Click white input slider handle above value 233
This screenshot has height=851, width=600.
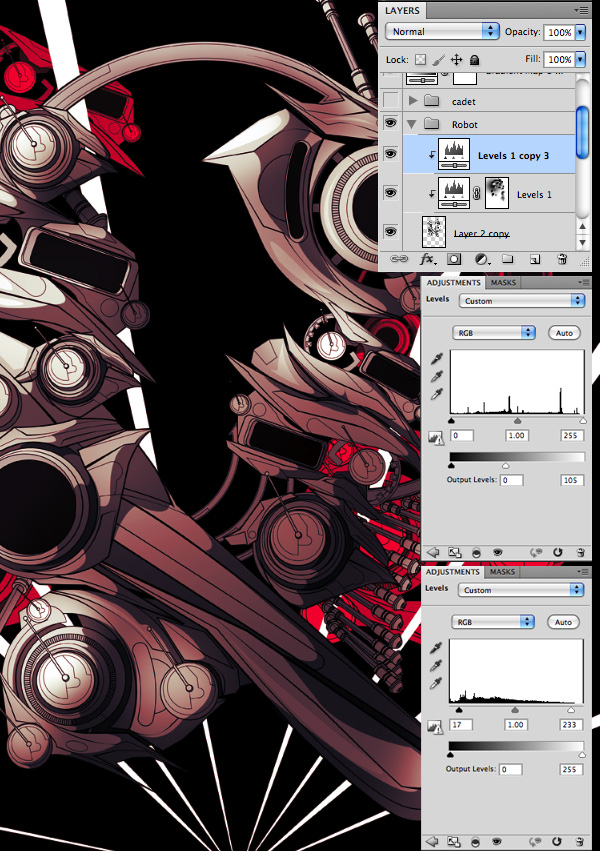(571, 709)
